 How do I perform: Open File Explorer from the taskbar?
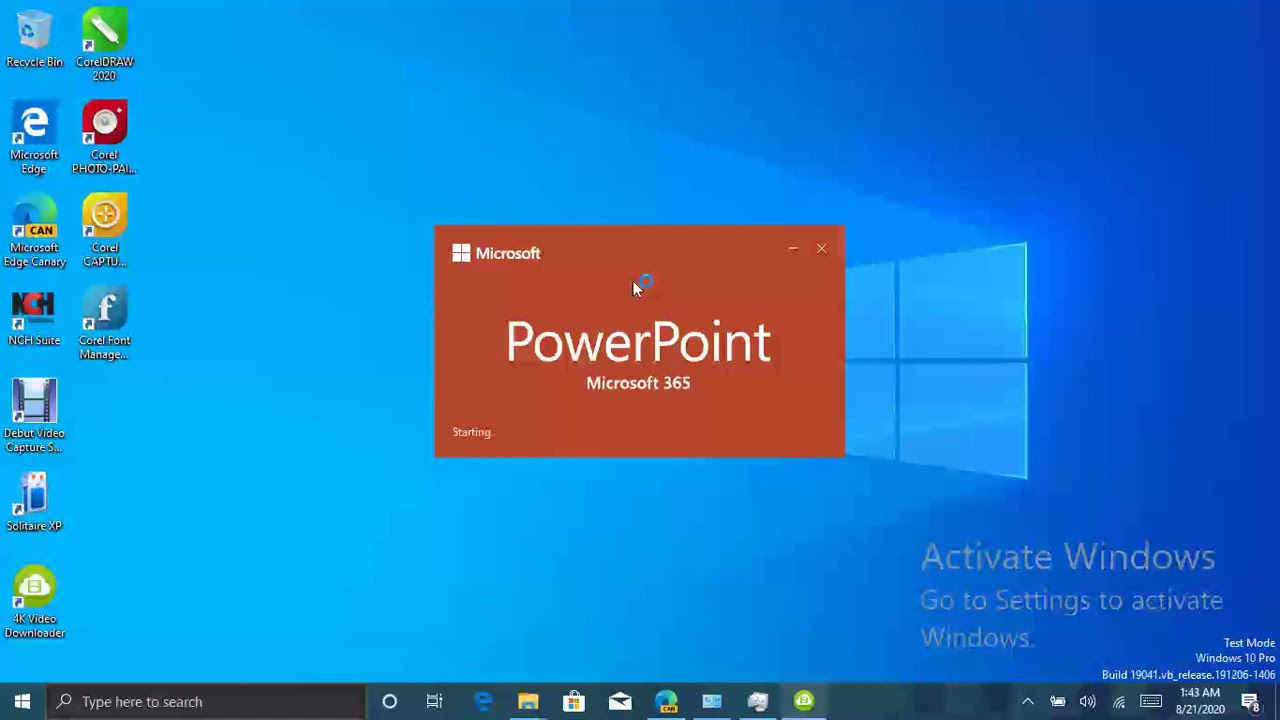(x=528, y=701)
